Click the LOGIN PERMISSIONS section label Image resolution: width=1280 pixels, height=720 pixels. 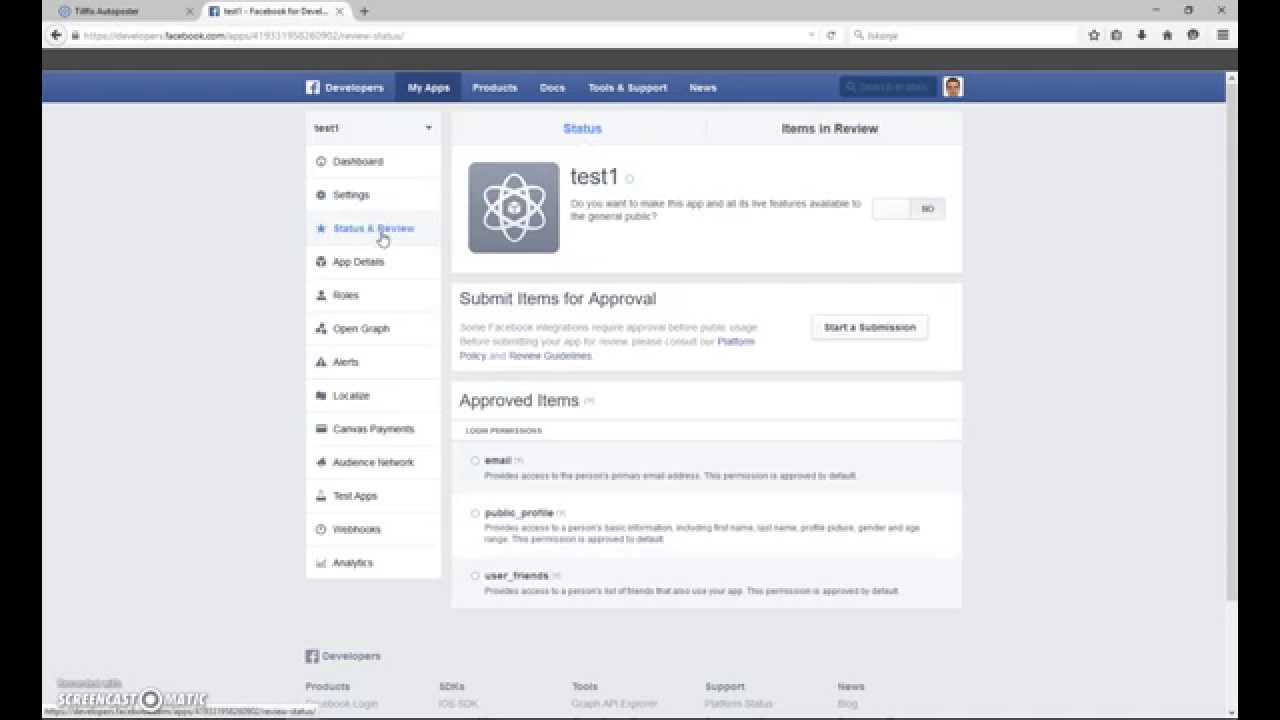tap(504, 431)
